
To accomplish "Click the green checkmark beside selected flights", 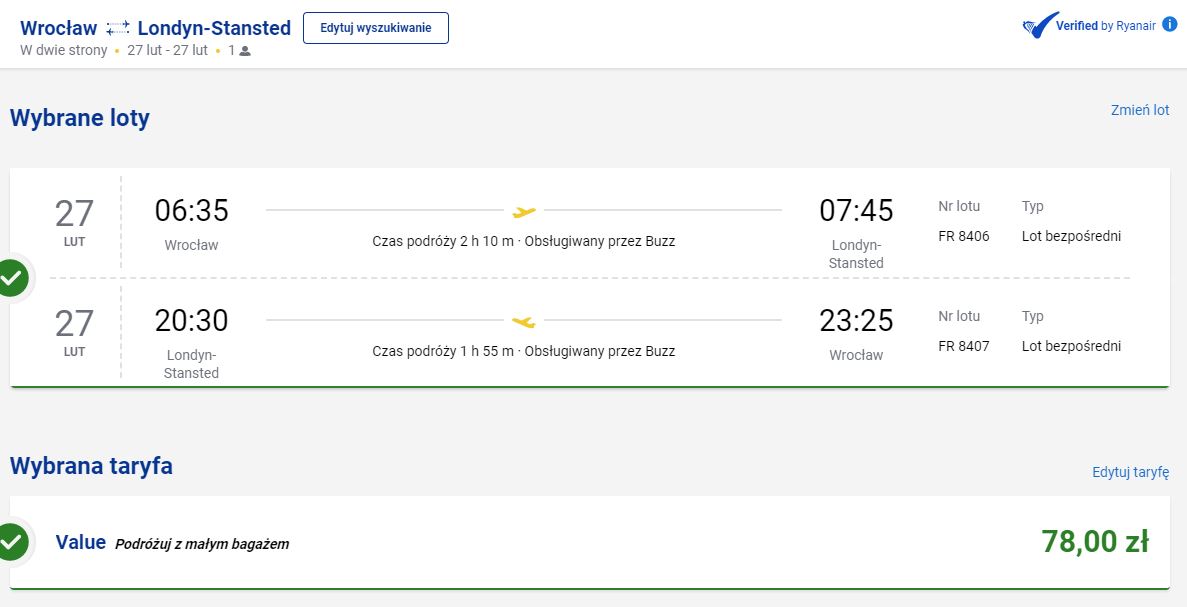I will coord(12,279).
